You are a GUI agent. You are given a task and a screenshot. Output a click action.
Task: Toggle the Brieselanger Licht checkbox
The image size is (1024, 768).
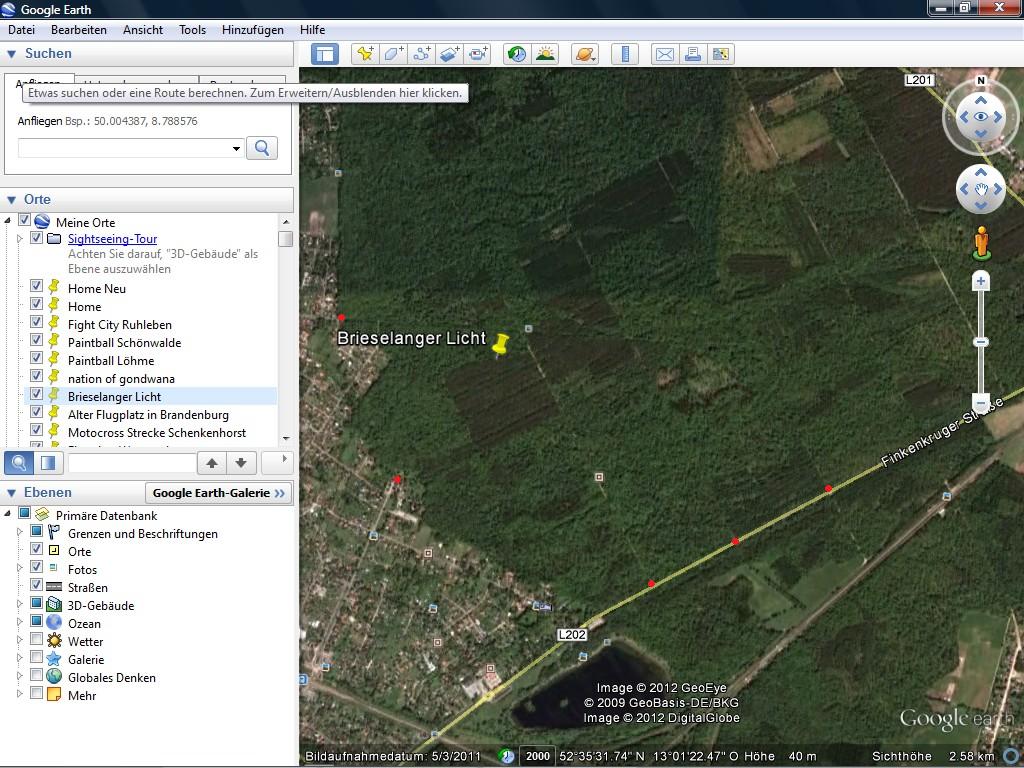click(37, 394)
